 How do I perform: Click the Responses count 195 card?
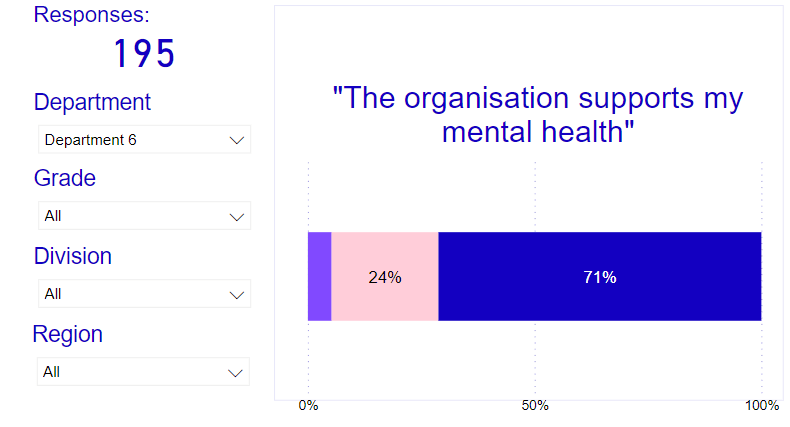[x=145, y=53]
